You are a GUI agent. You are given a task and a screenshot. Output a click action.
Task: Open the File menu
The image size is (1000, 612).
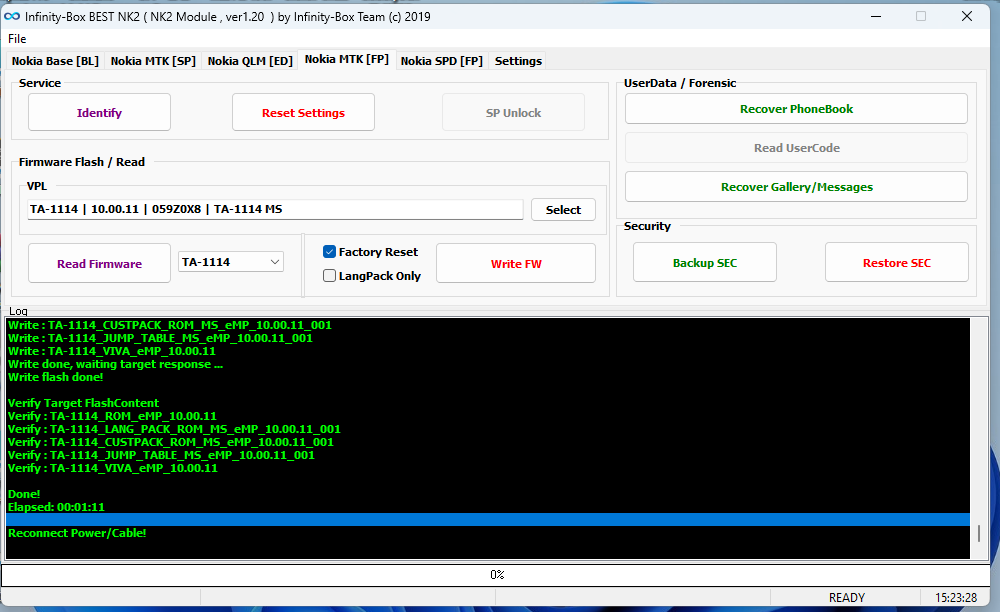pyautogui.click(x=17, y=38)
